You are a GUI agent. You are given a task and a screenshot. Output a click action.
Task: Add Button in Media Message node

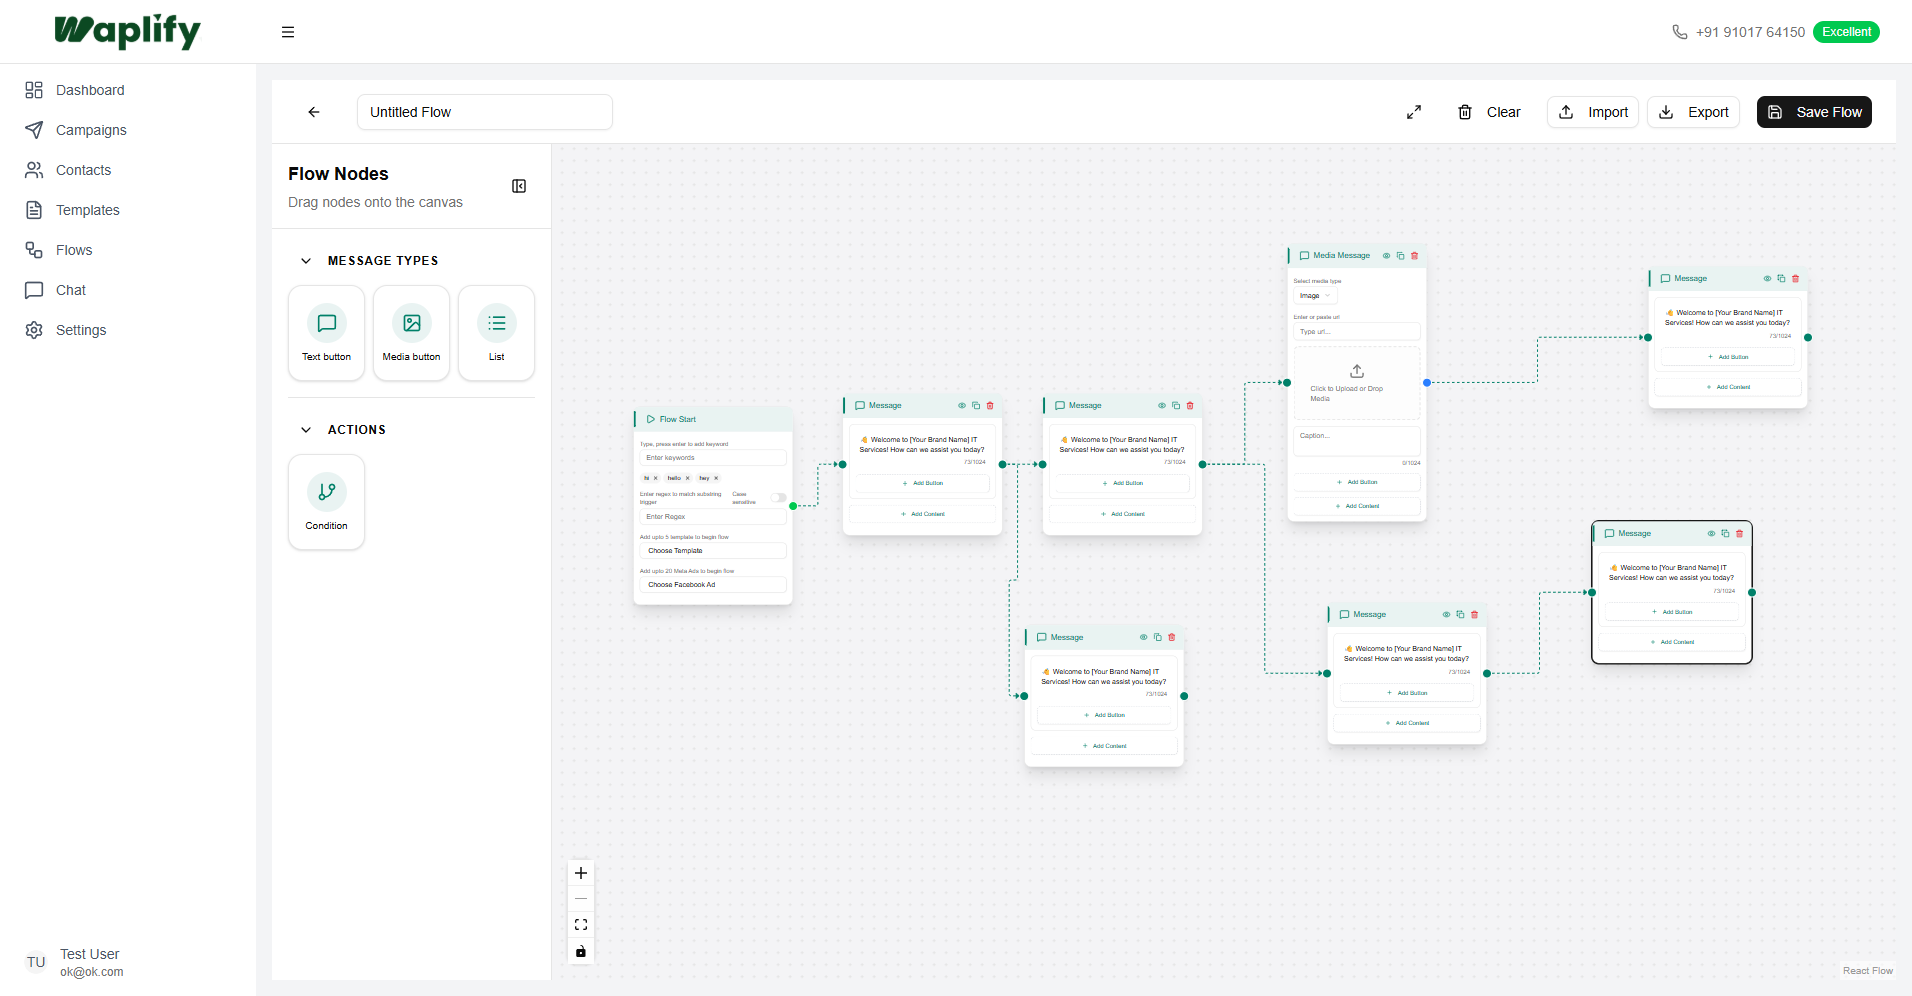point(1357,482)
